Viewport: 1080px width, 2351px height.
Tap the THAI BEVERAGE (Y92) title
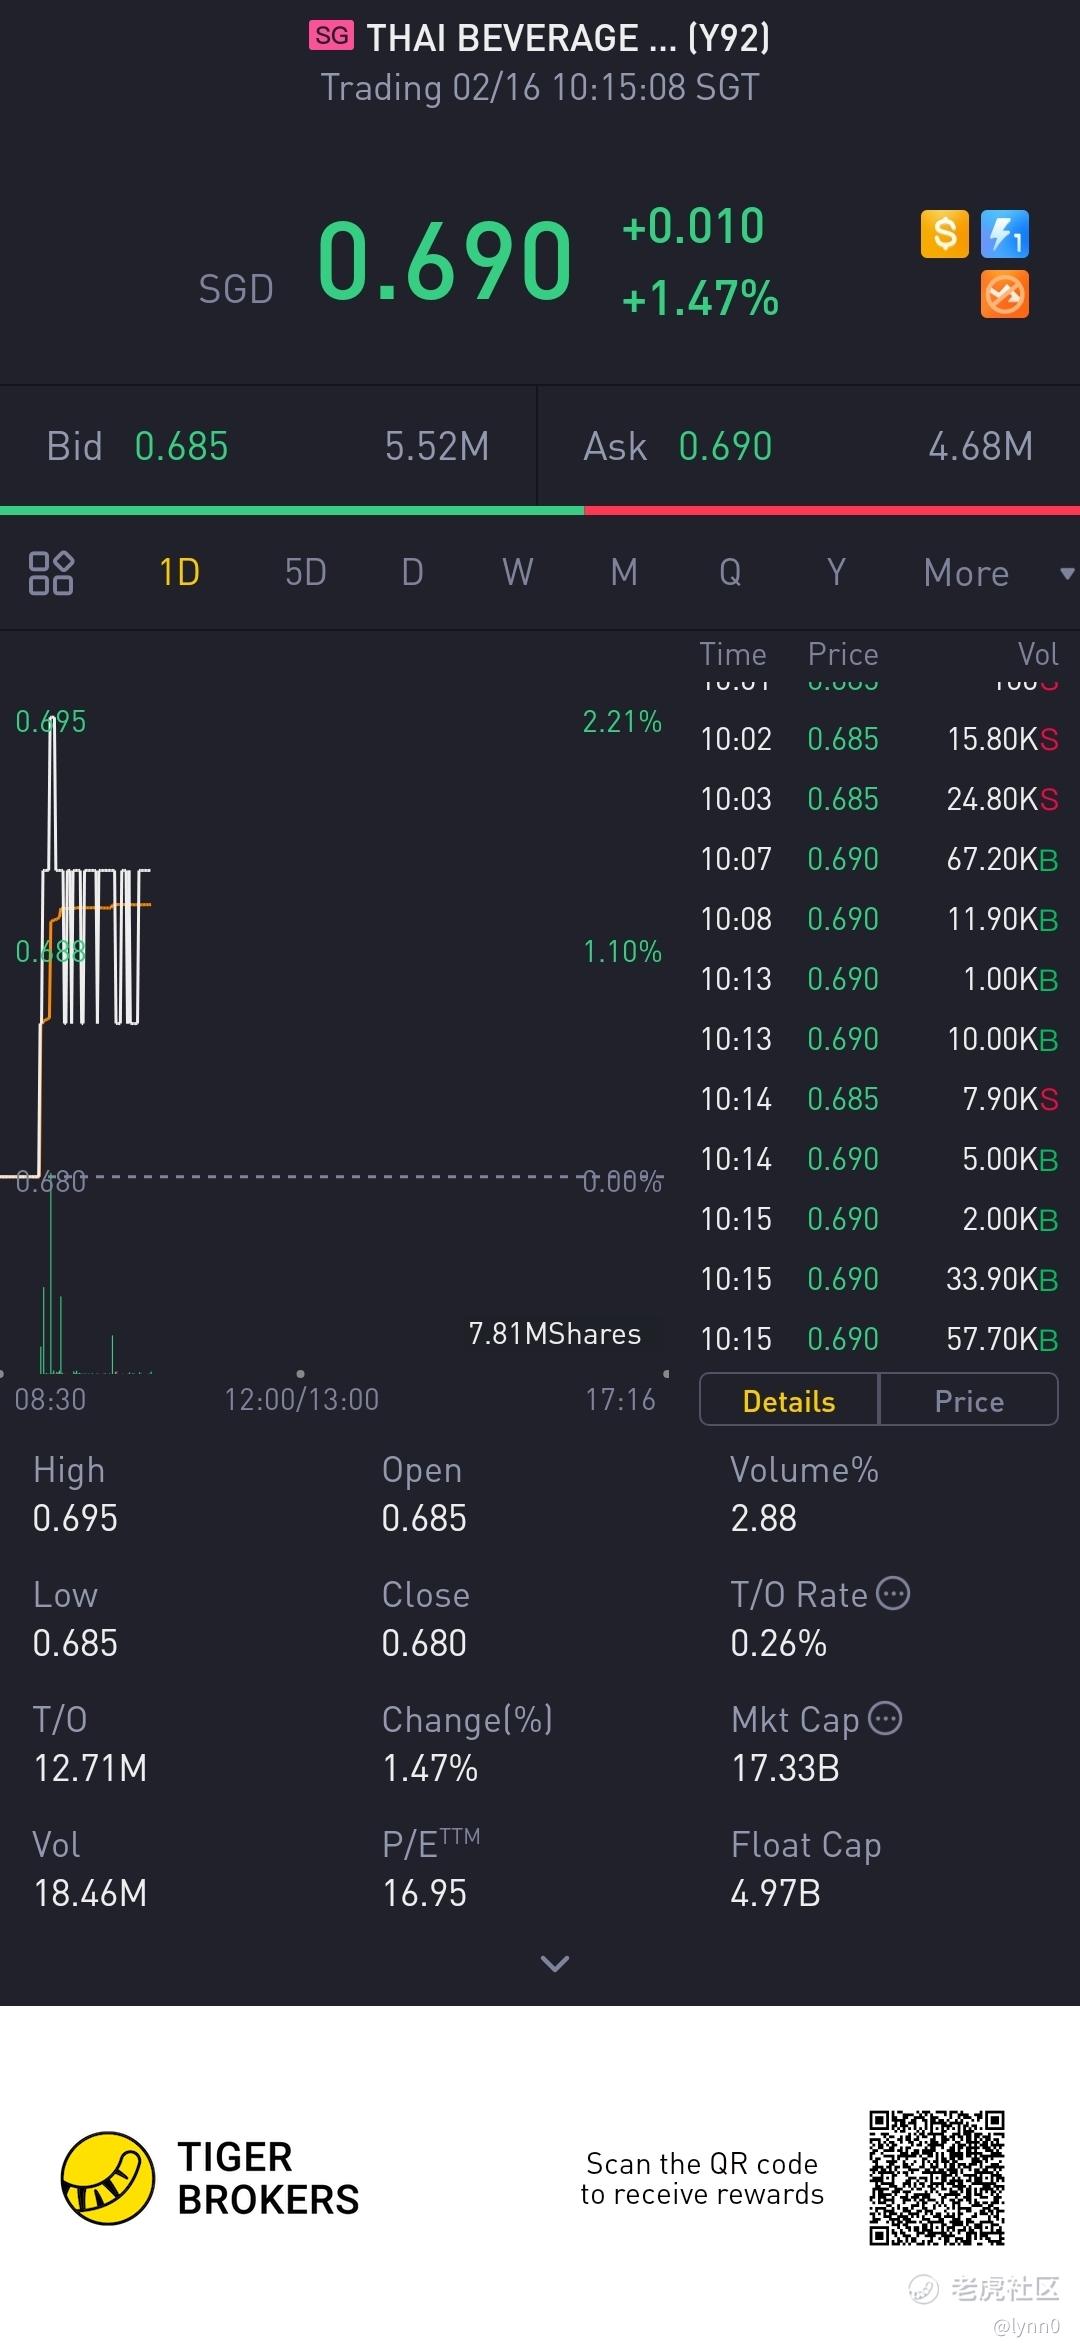pyautogui.click(x=568, y=38)
